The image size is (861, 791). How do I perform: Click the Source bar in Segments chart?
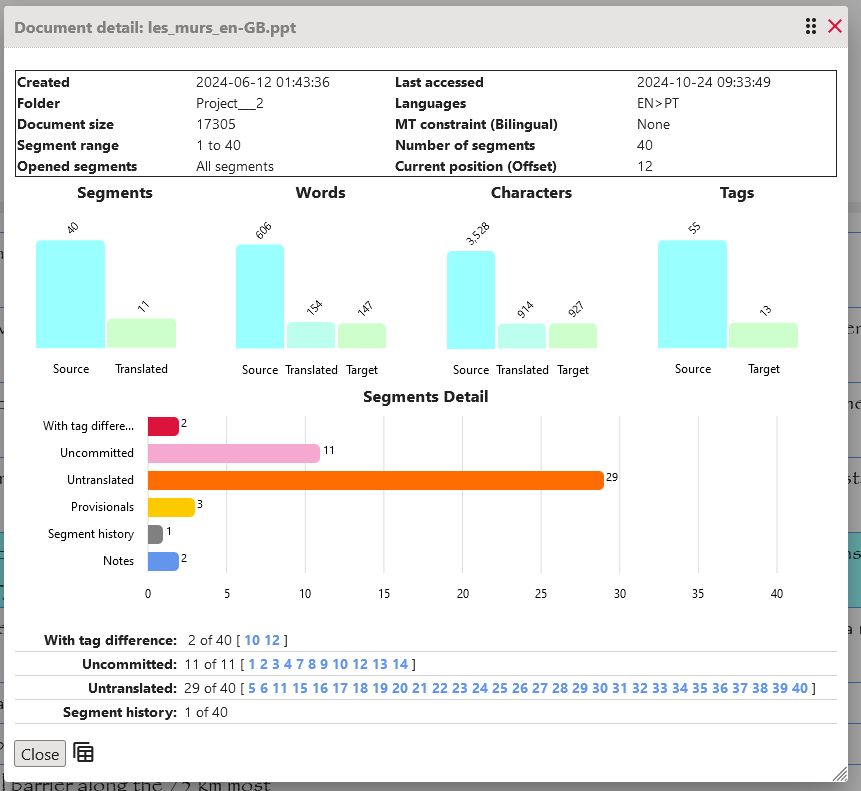point(70,294)
